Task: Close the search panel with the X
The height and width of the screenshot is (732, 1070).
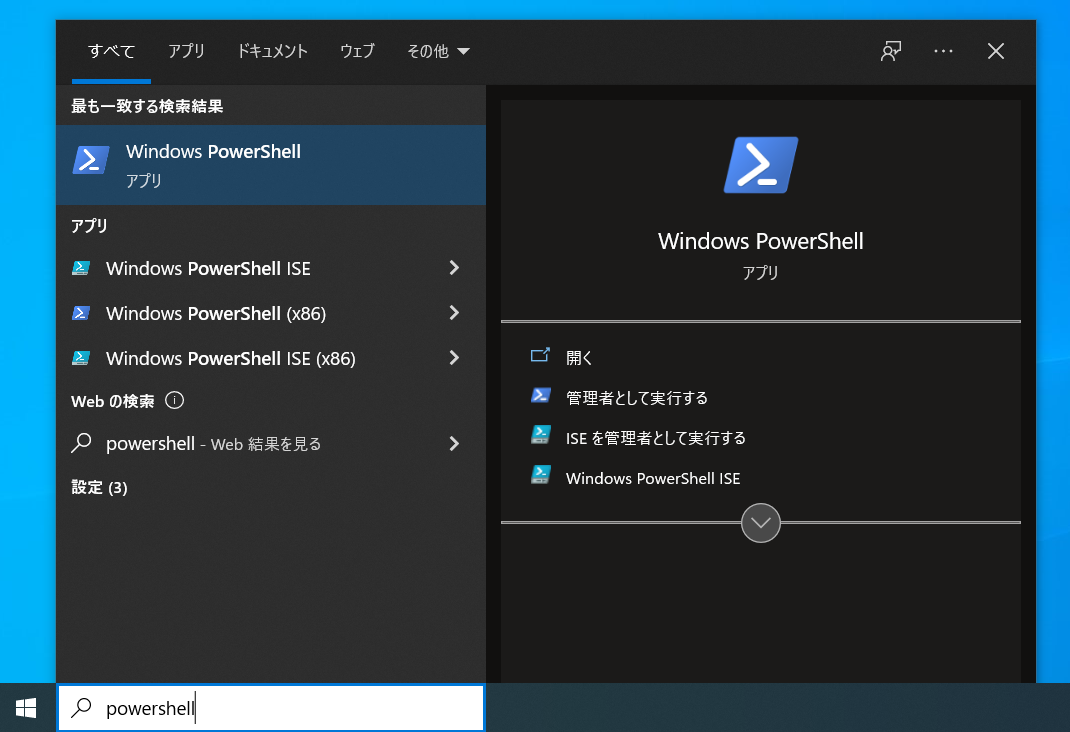Action: click(x=996, y=51)
